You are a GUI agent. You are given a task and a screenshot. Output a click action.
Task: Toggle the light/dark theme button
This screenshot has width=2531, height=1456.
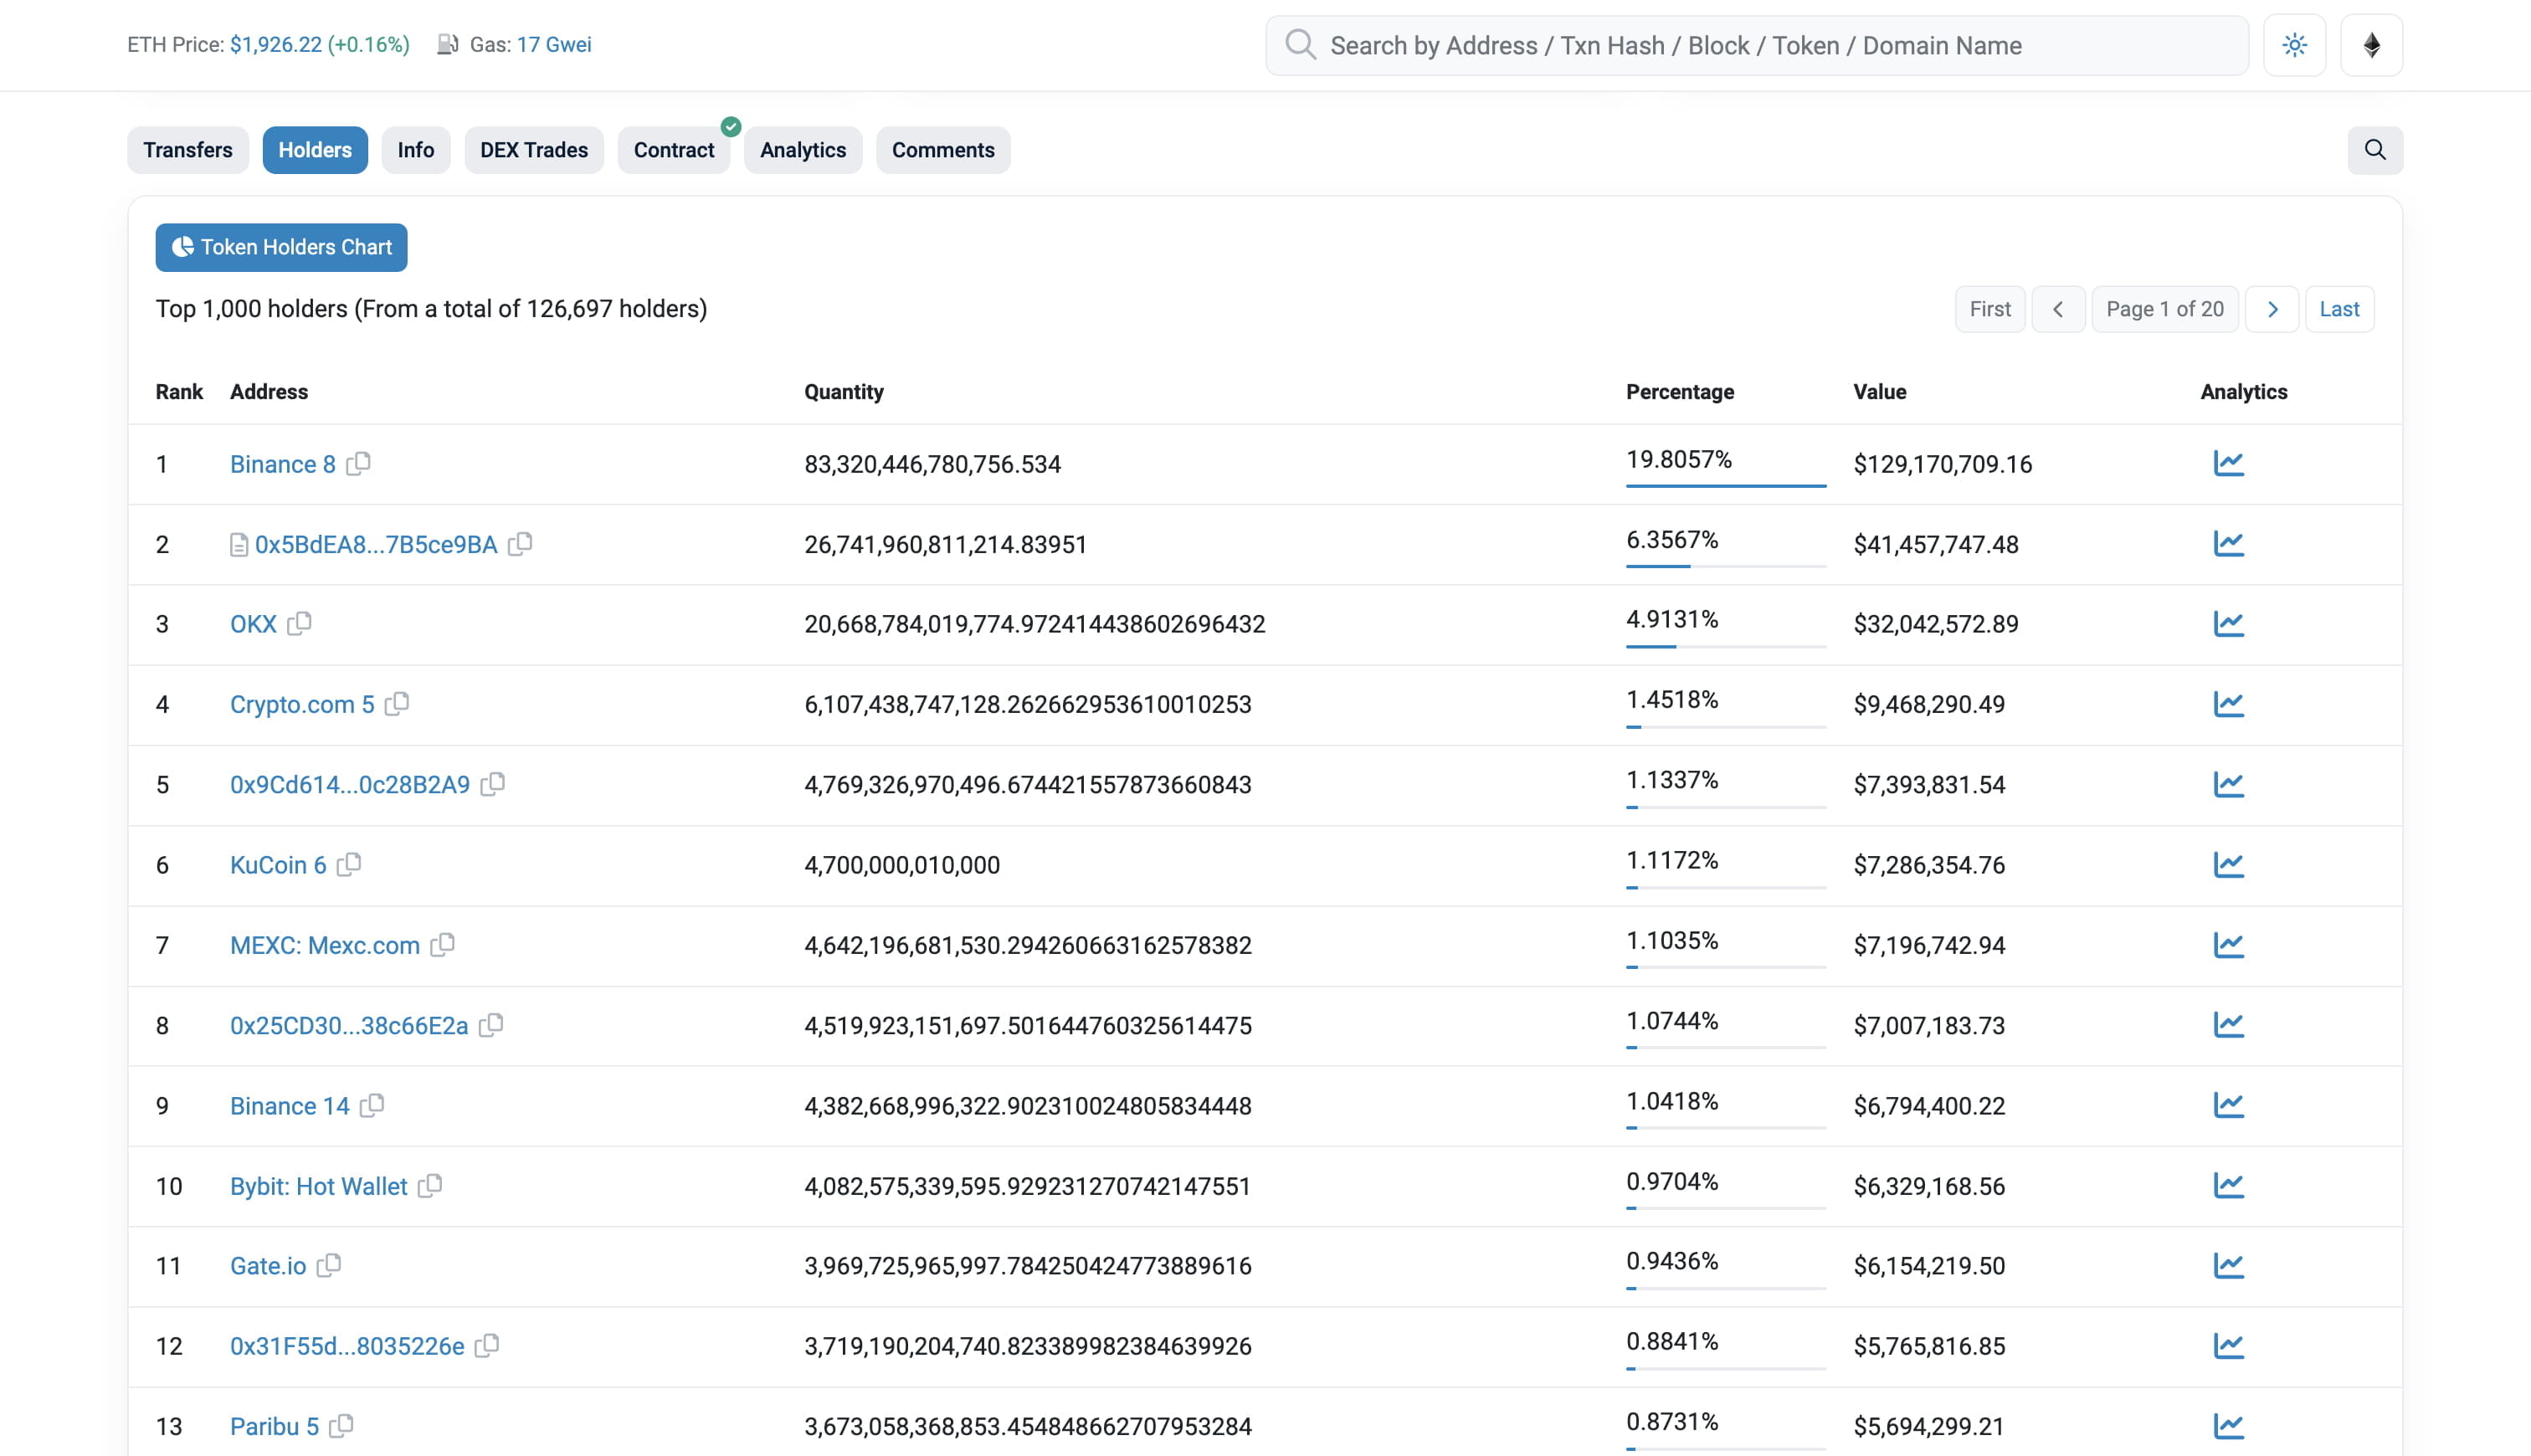click(2294, 45)
